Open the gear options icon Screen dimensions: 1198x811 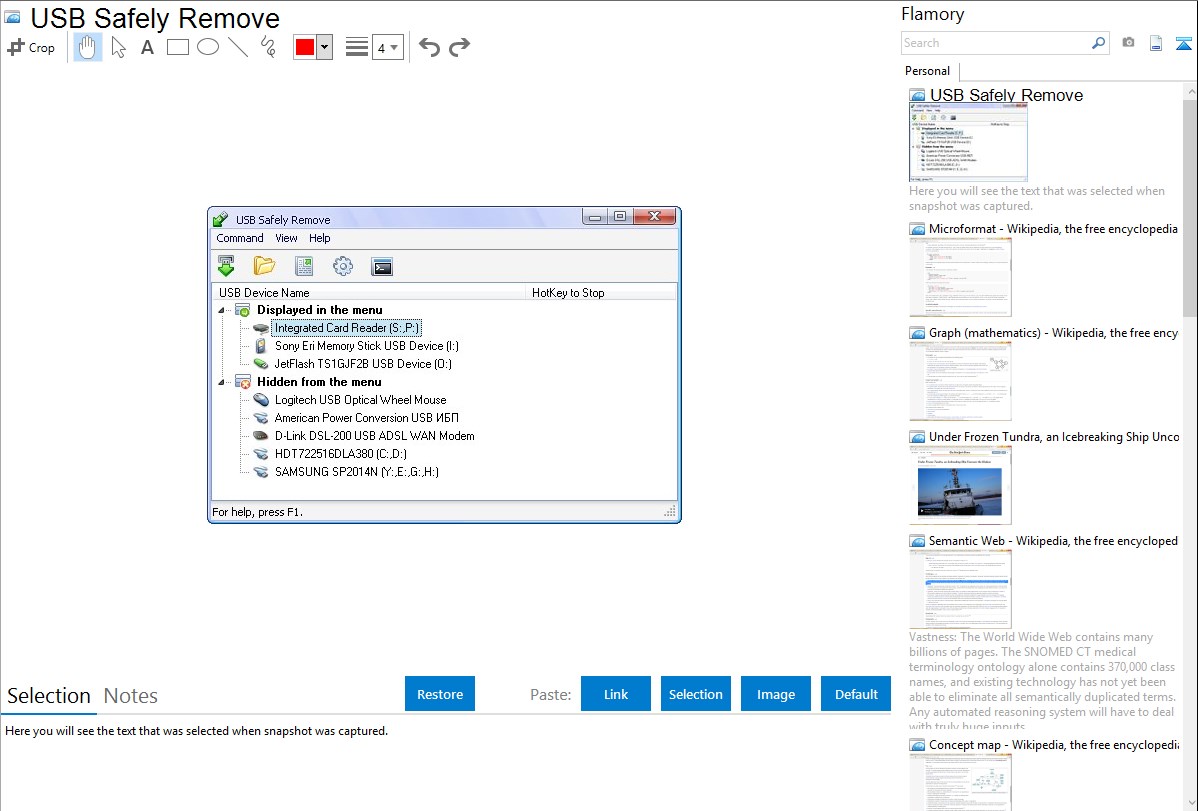coord(343,266)
